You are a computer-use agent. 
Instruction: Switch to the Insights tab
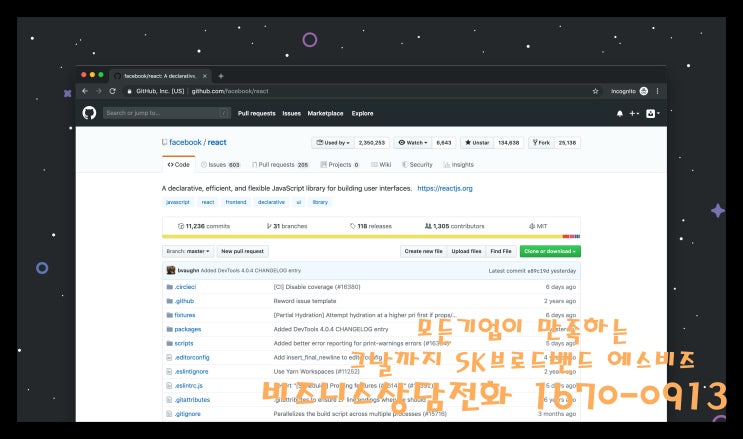coord(458,165)
